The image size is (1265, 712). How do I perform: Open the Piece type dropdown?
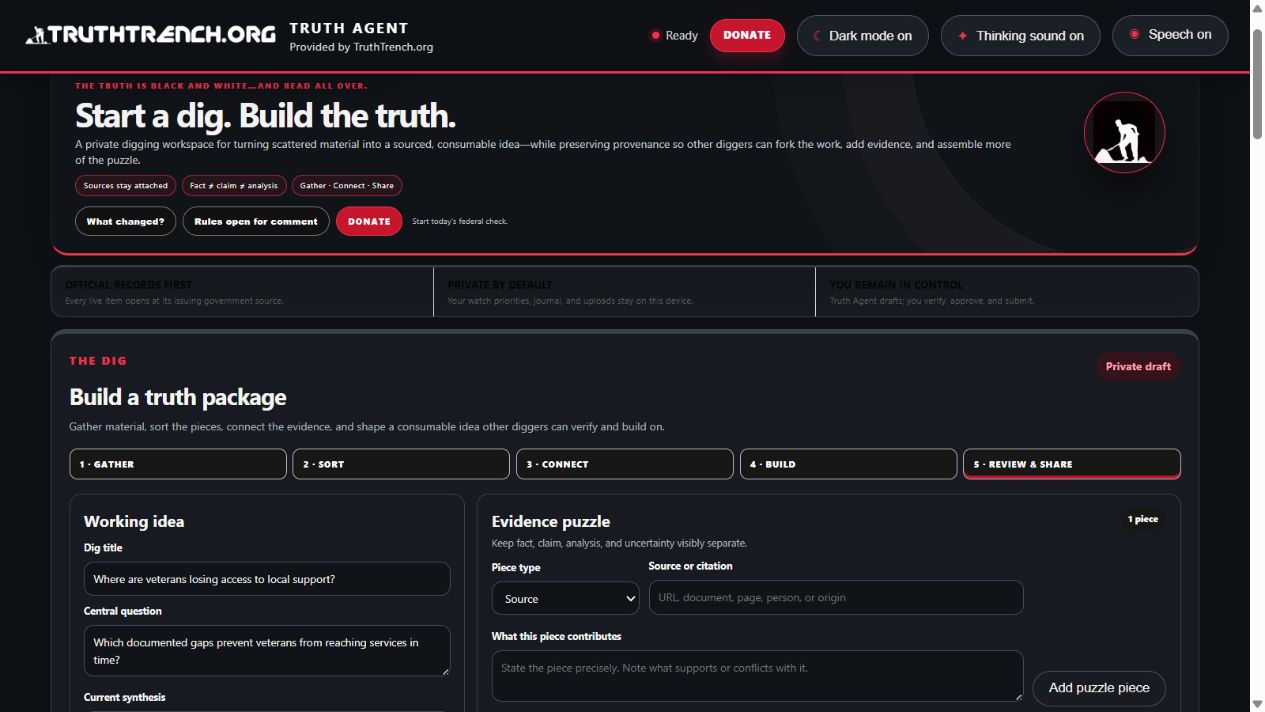tap(566, 598)
